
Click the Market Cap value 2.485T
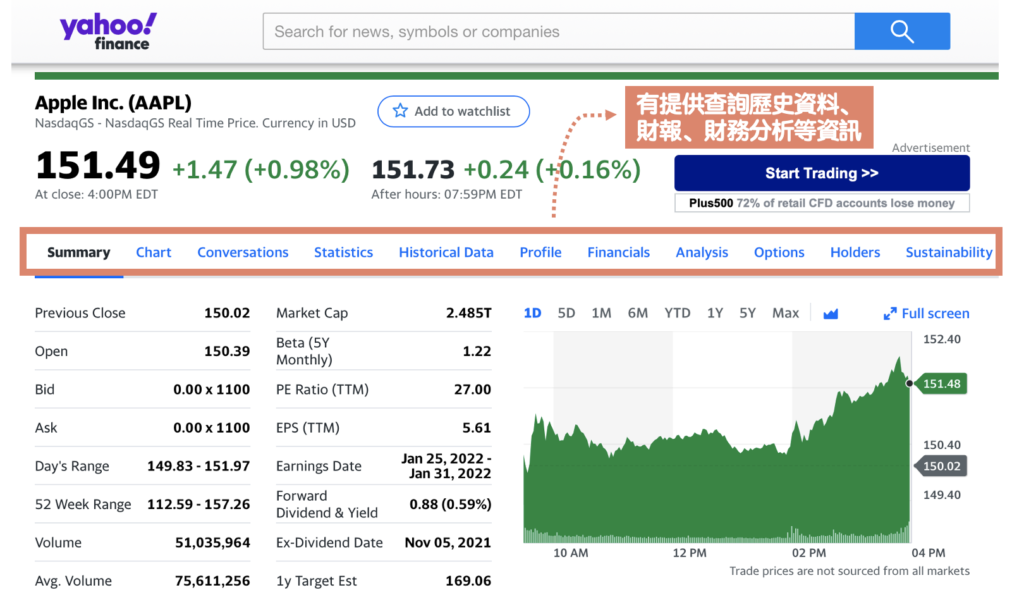pos(468,313)
